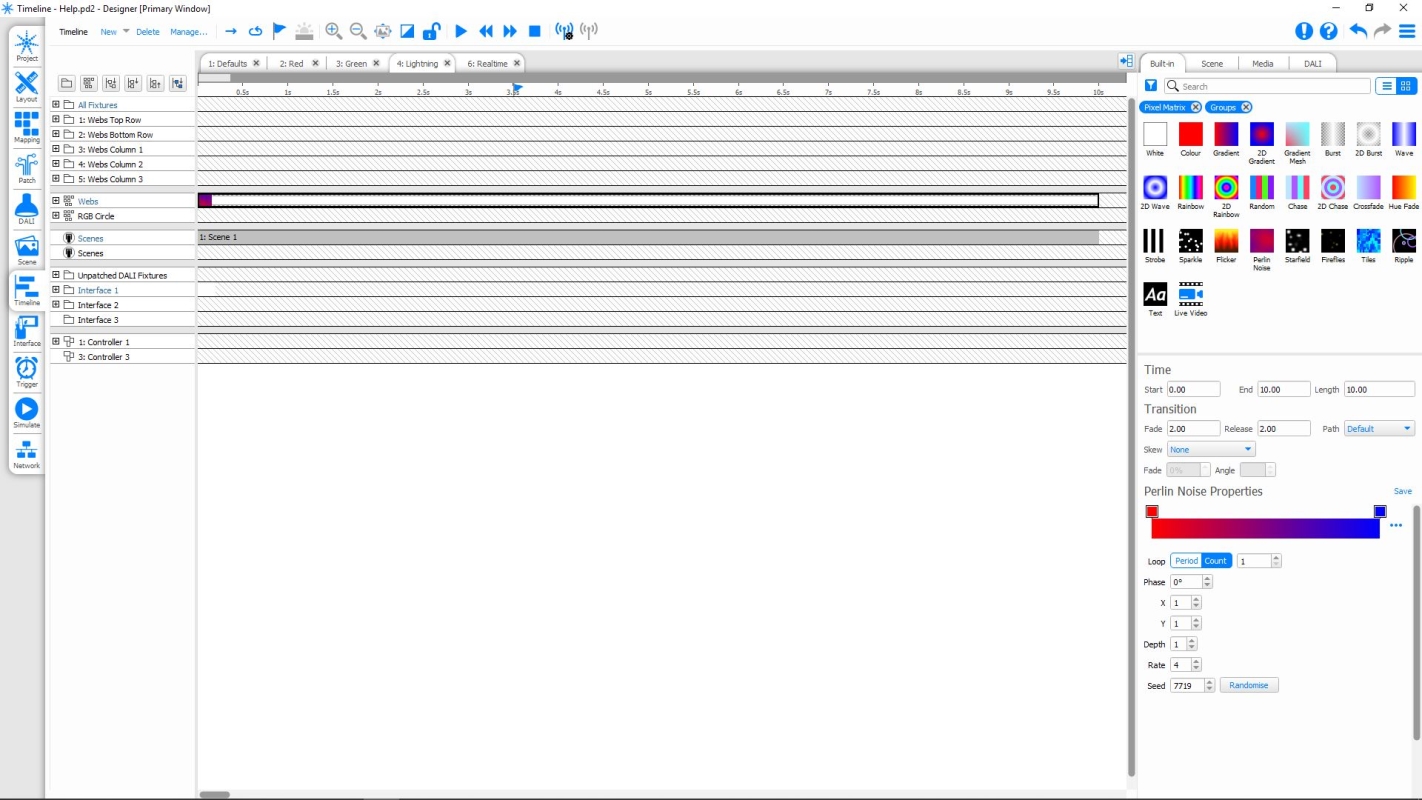Open the 6: Realtime timeline tab
The image size is (1422, 800).
click(x=488, y=63)
